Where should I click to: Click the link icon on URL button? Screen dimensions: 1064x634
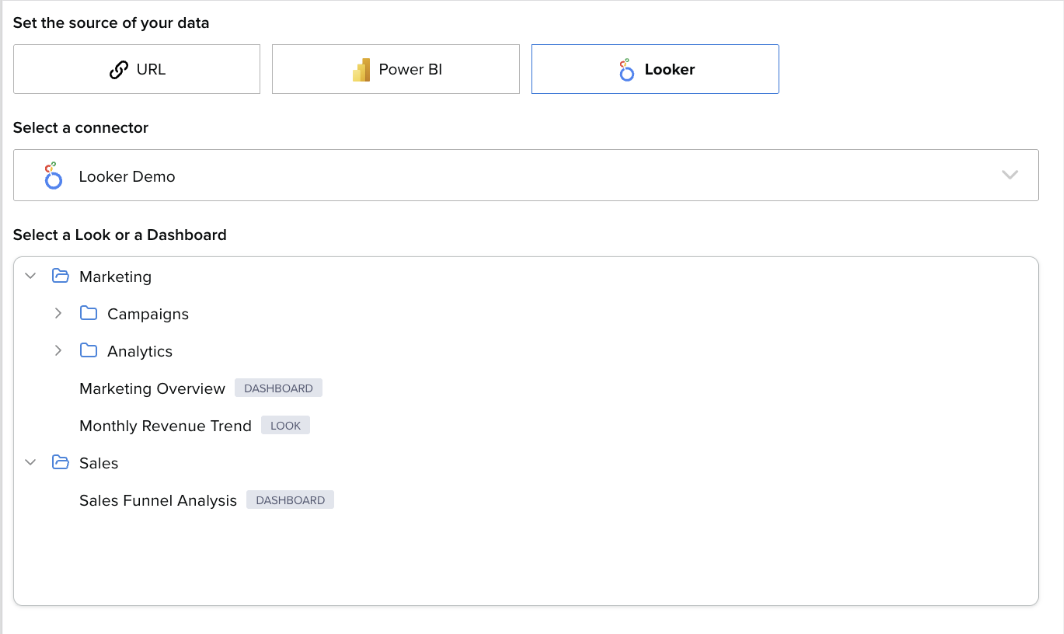click(x=119, y=69)
